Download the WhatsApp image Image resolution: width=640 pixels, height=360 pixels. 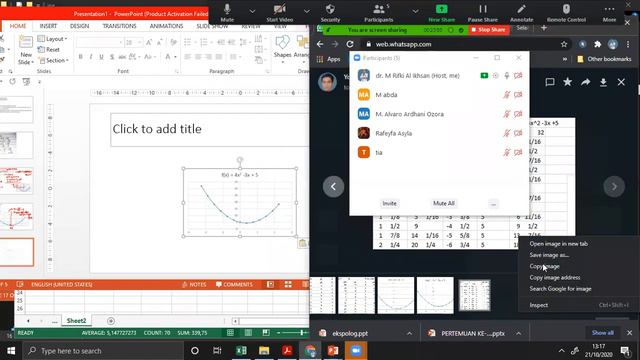click(x=603, y=82)
